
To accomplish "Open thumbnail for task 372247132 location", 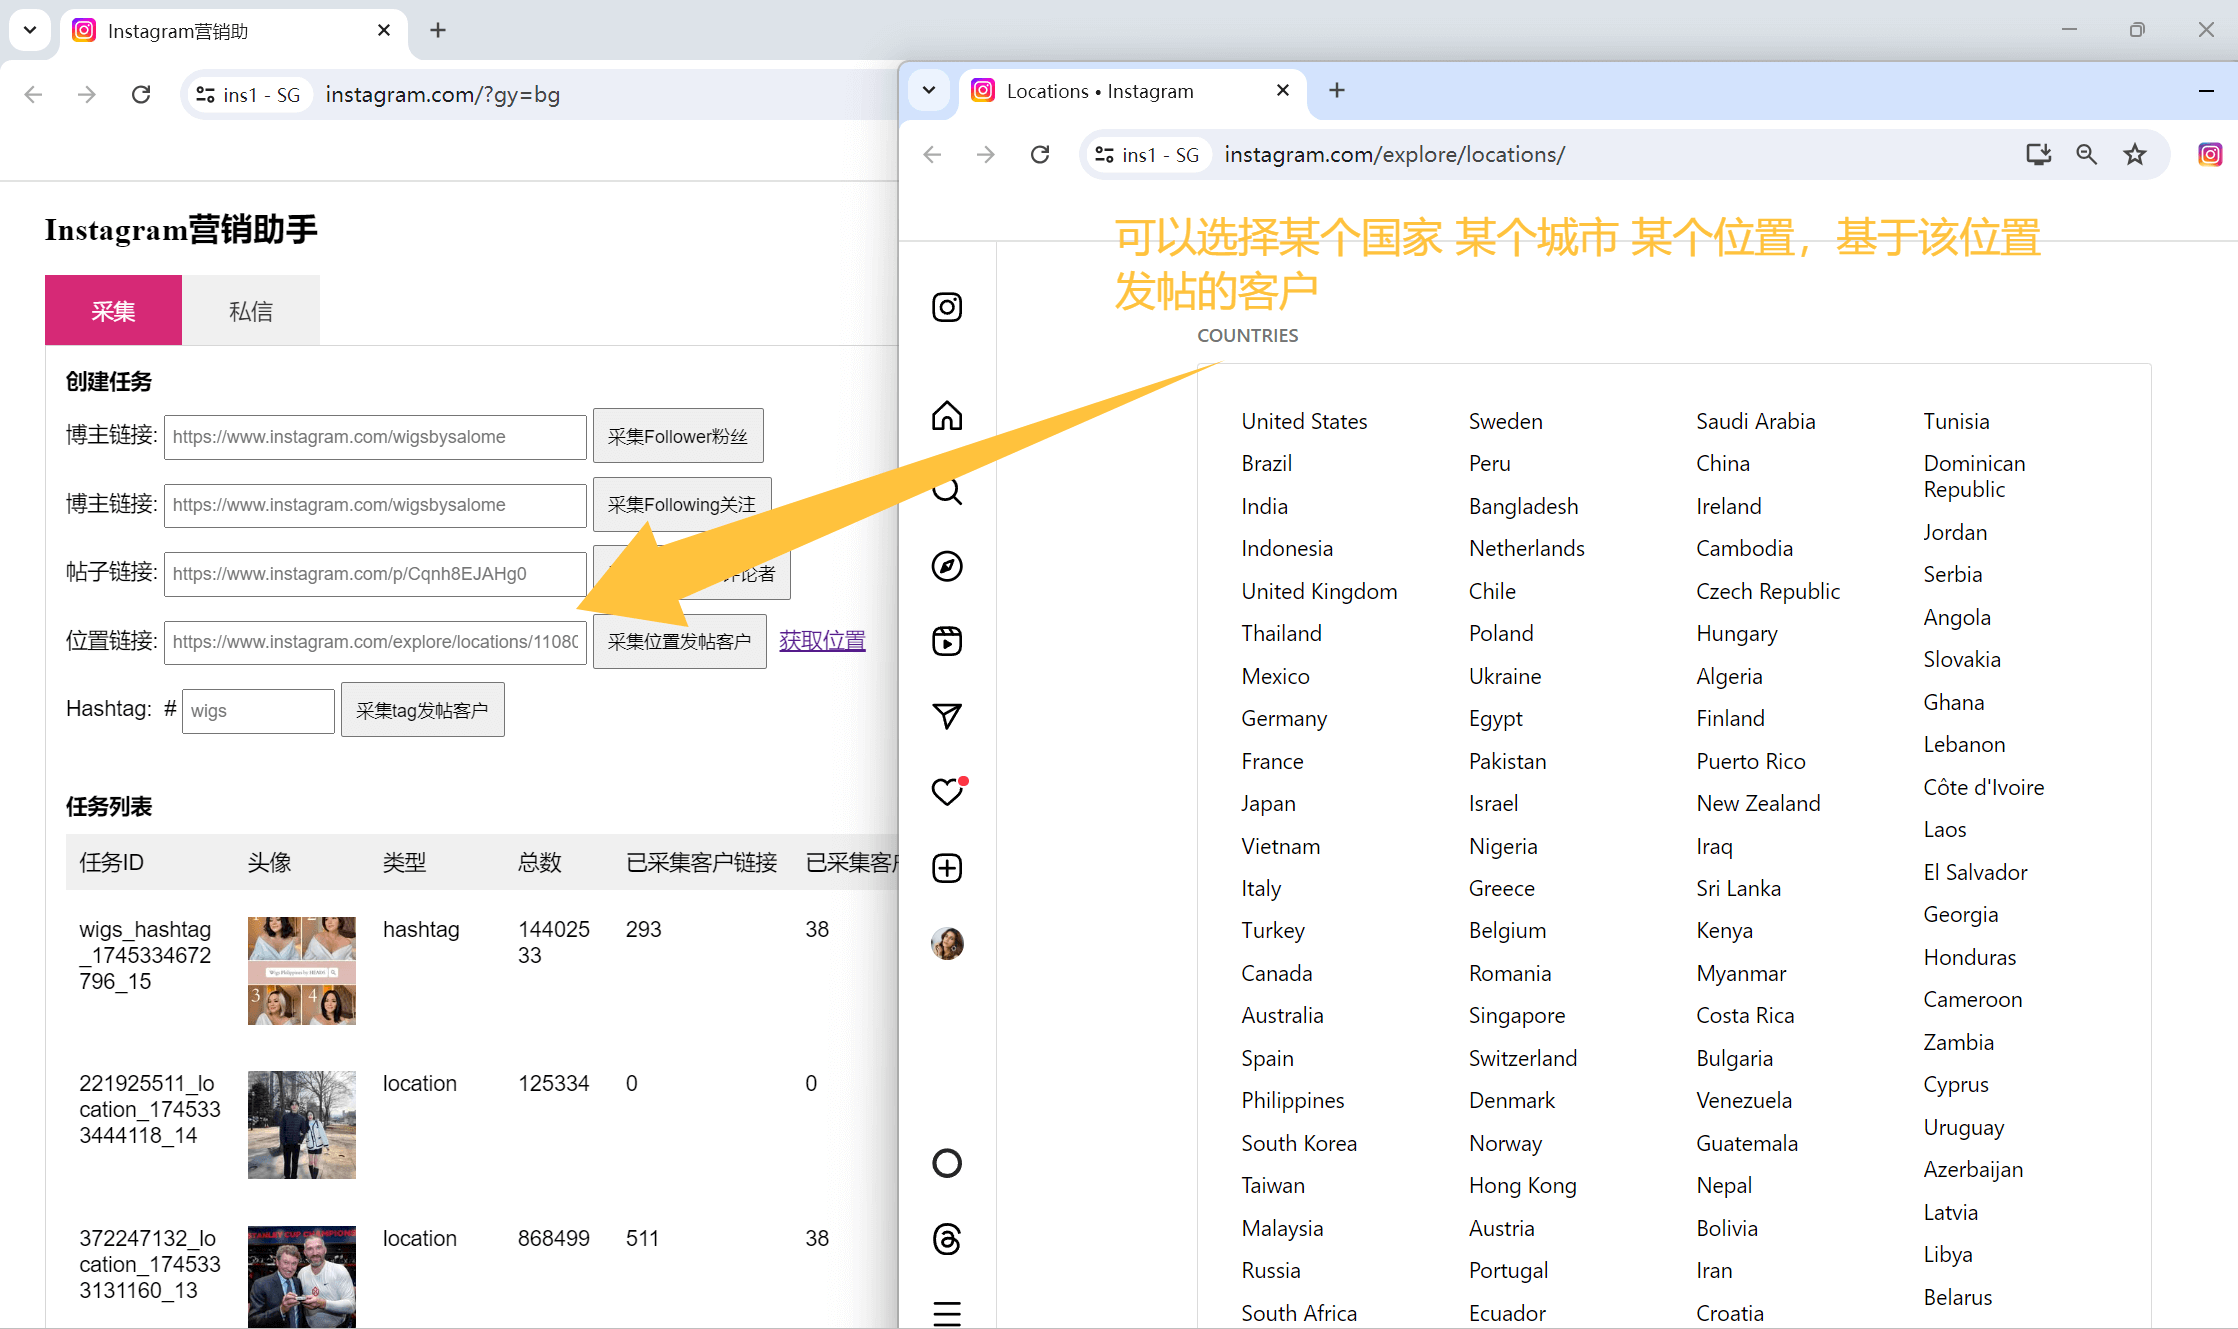I will point(302,1277).
